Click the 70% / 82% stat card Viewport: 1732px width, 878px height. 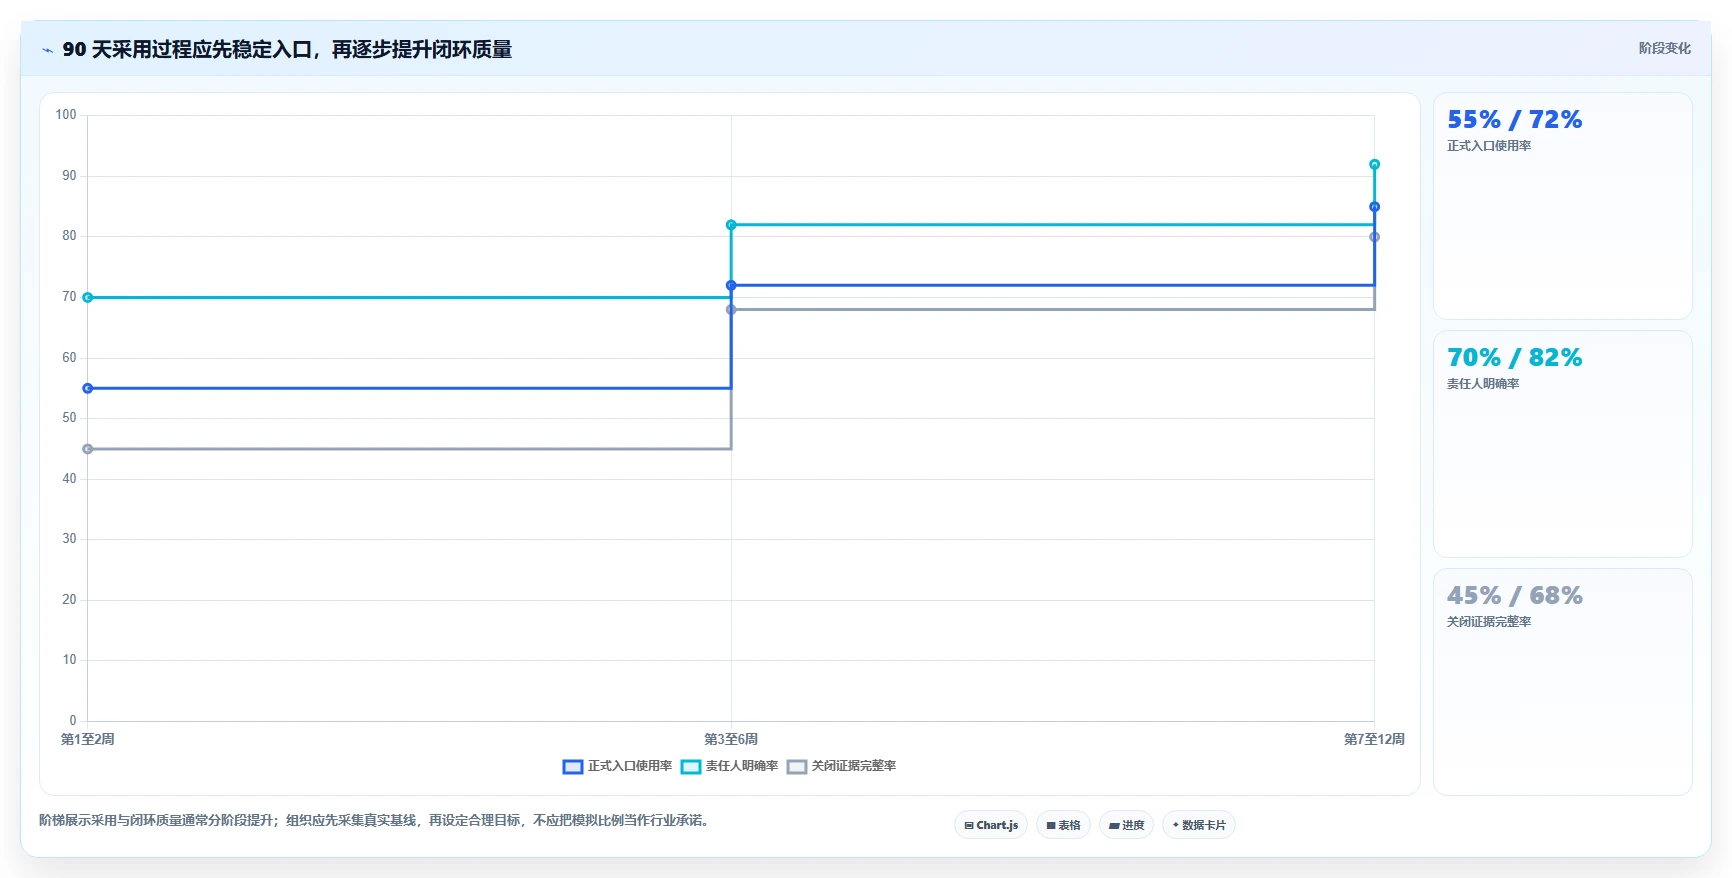1562,444
